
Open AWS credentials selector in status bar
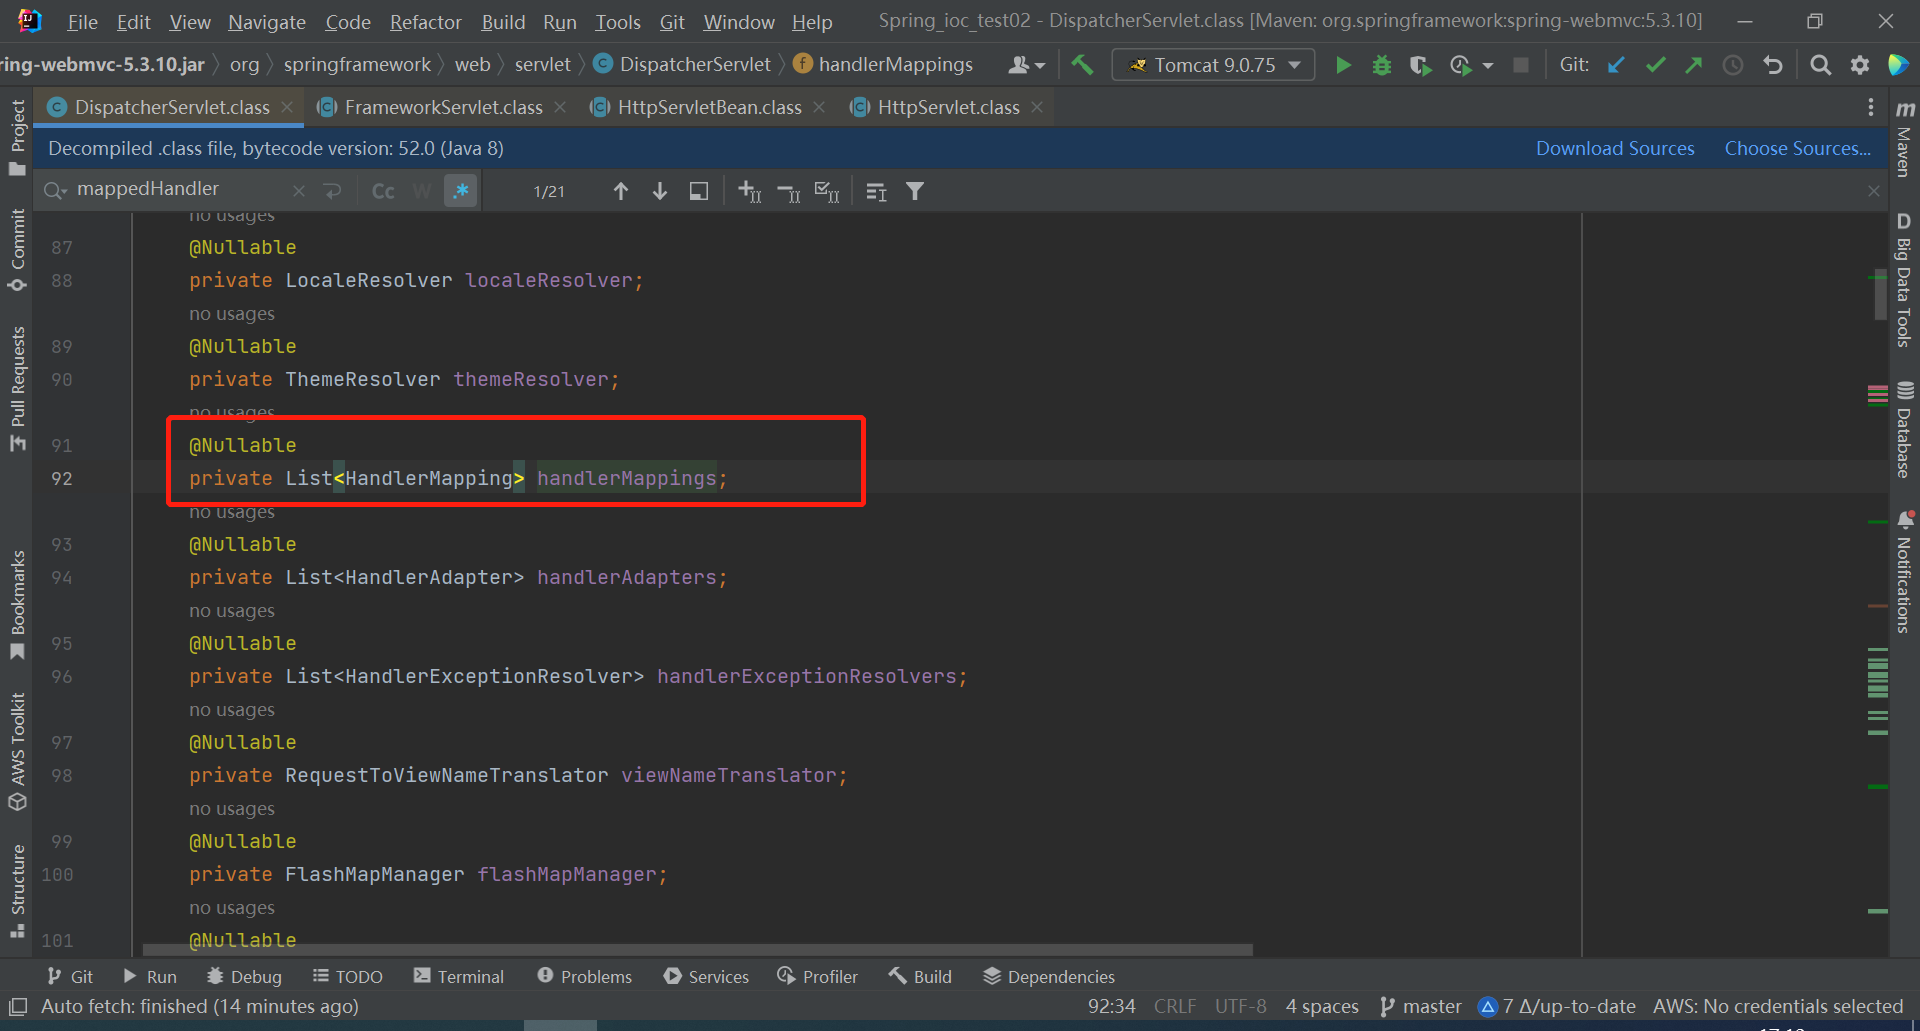[x=1777, y=1006]
